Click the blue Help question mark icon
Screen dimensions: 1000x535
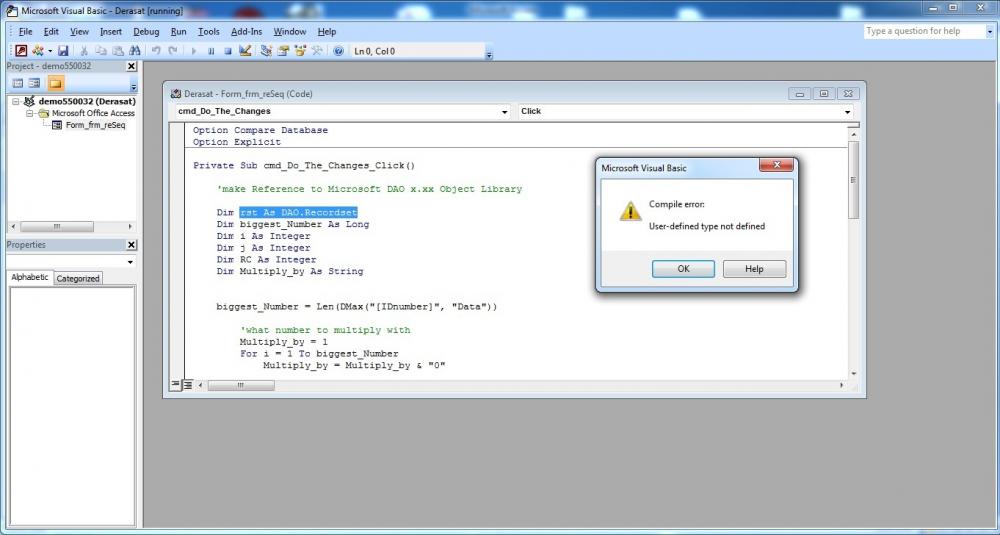pyautogui.click(x=339, y=51)
